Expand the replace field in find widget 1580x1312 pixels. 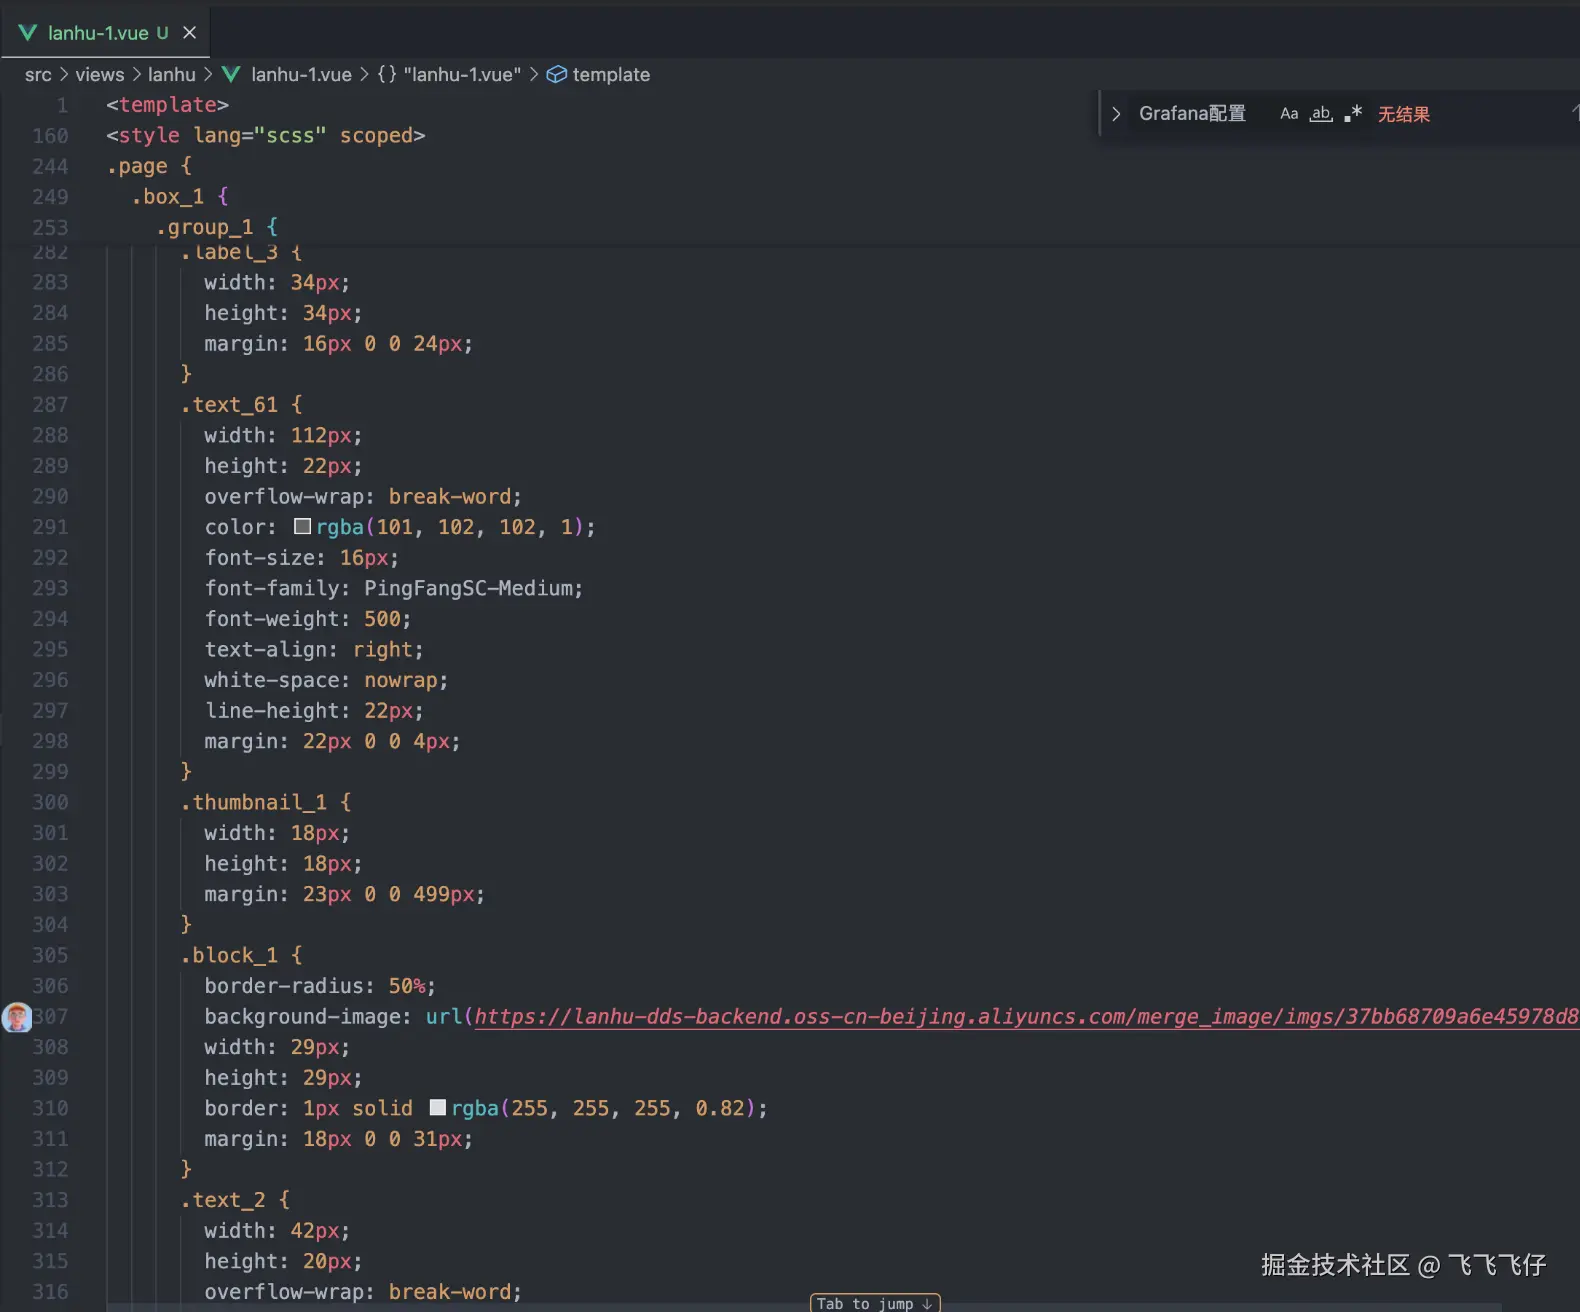click(x=1116, y=114)
